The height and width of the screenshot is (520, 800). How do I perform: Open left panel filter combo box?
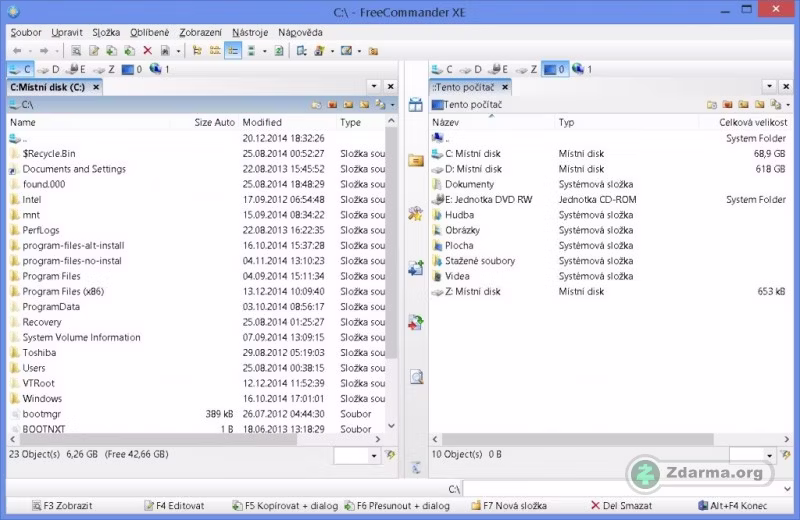pyautogui.click(x=357, y=455)
